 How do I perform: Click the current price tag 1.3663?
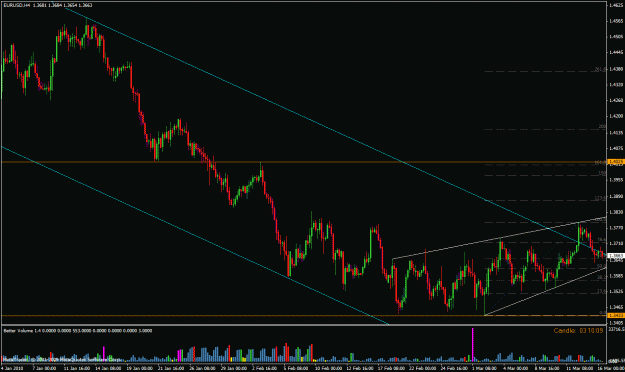[616, 256]
